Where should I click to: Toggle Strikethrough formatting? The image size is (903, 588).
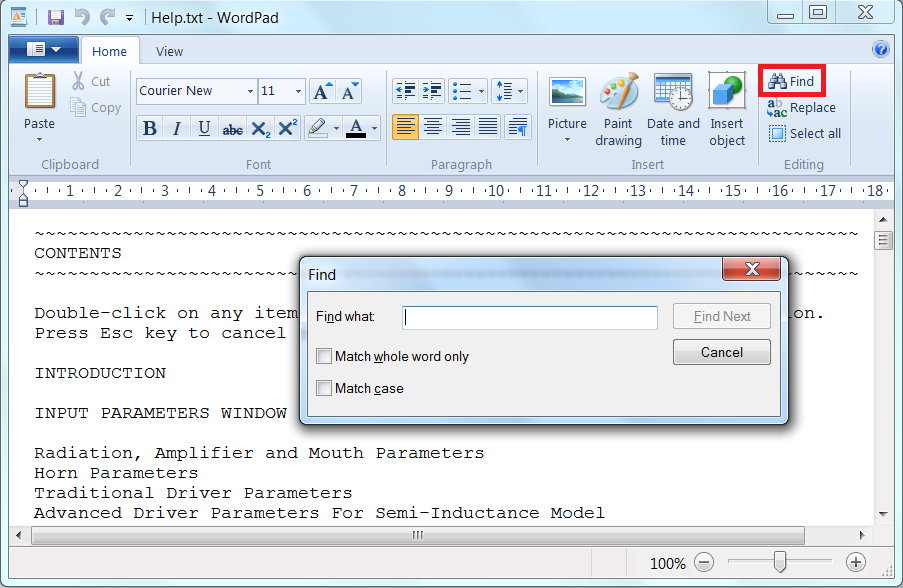(232, 128)
